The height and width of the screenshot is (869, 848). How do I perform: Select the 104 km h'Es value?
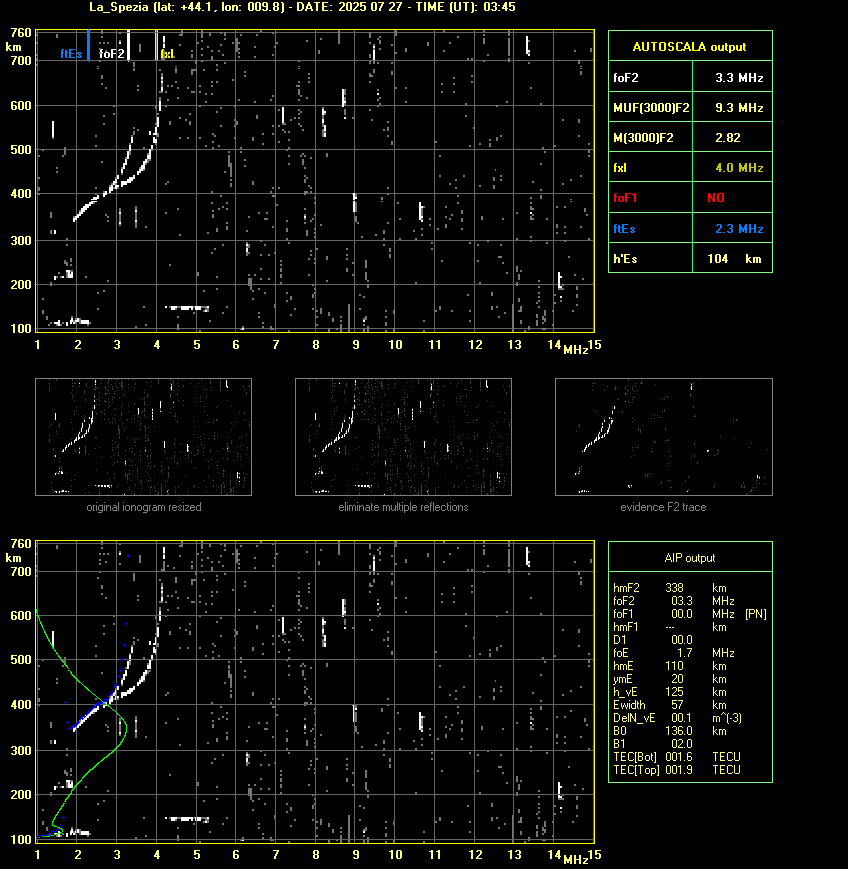734,258
